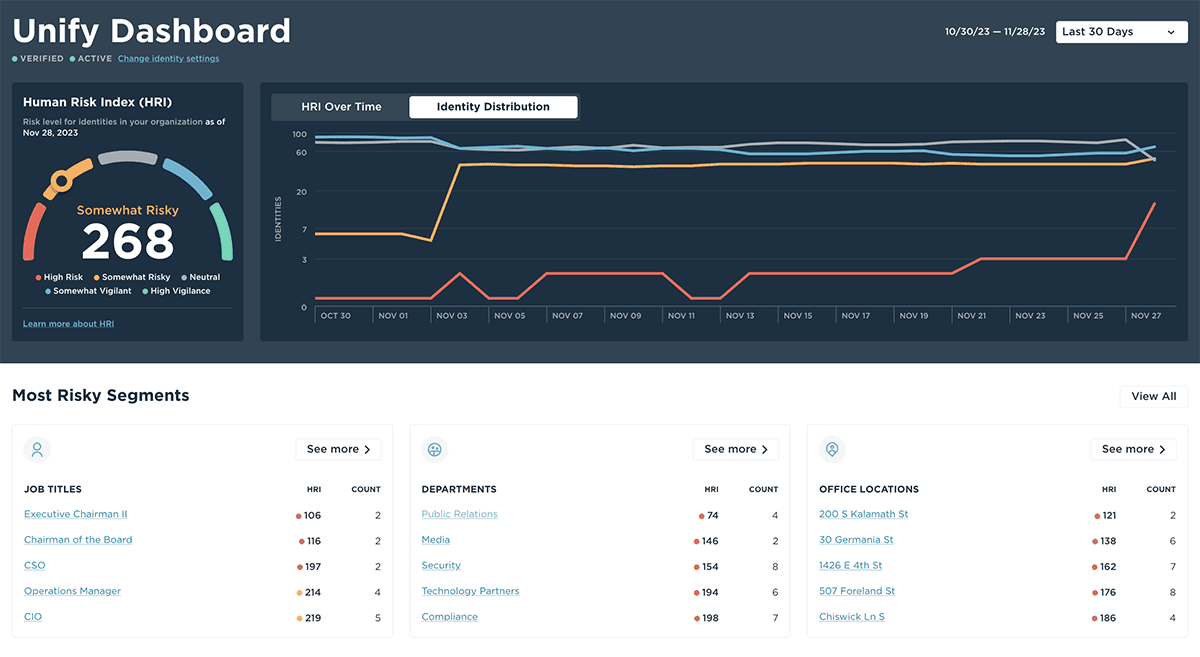Open the Public Relations department
Image resolution: width=1200 pixels, height=657 pixels.
(459, 514)
